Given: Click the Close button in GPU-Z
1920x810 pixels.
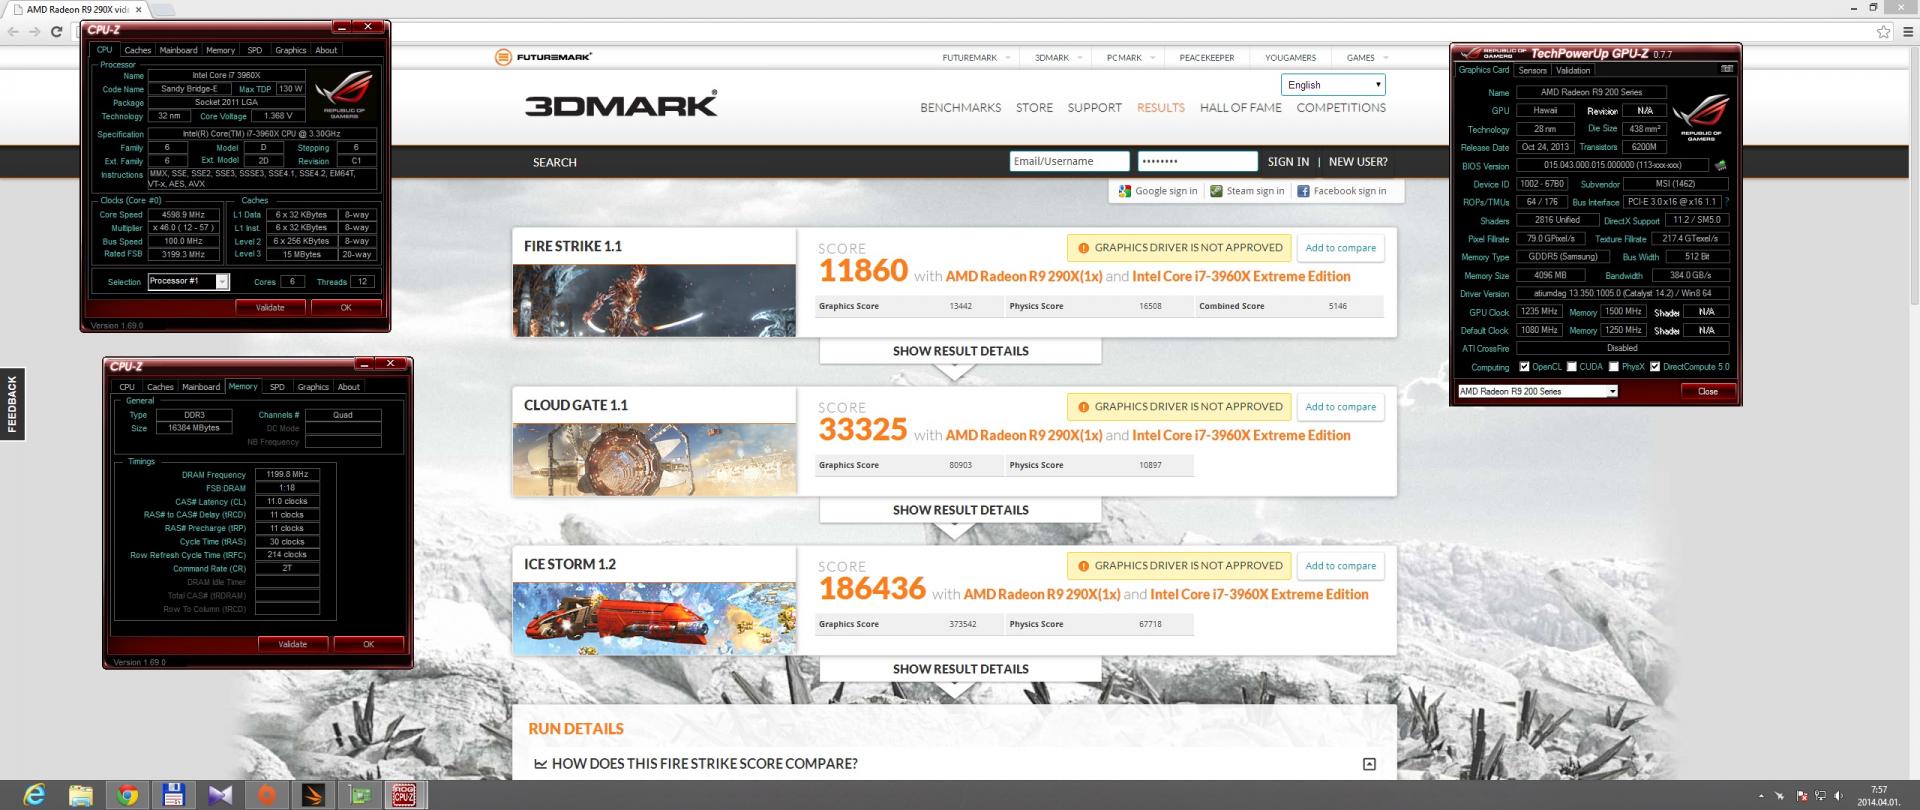Looking at the screenshot, I should click(x=1708, y=391).
